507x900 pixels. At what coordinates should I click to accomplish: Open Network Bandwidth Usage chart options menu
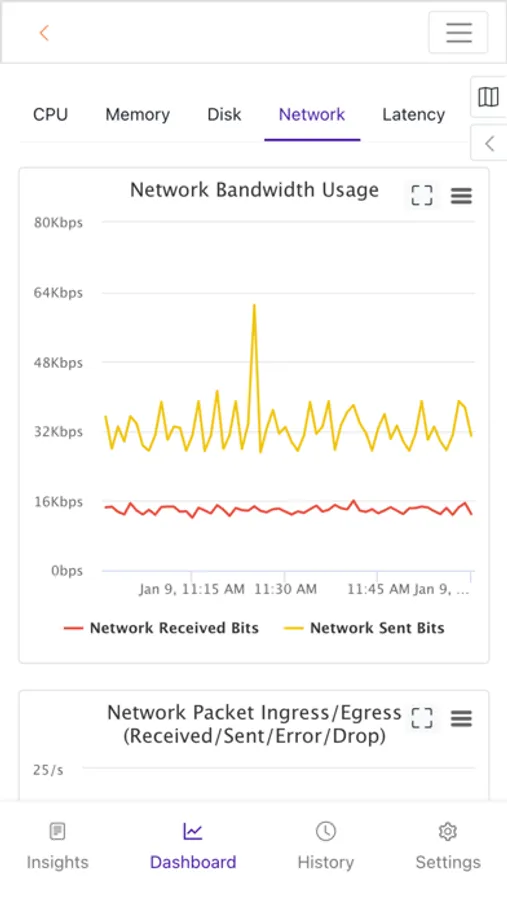[x=462, y=196]
